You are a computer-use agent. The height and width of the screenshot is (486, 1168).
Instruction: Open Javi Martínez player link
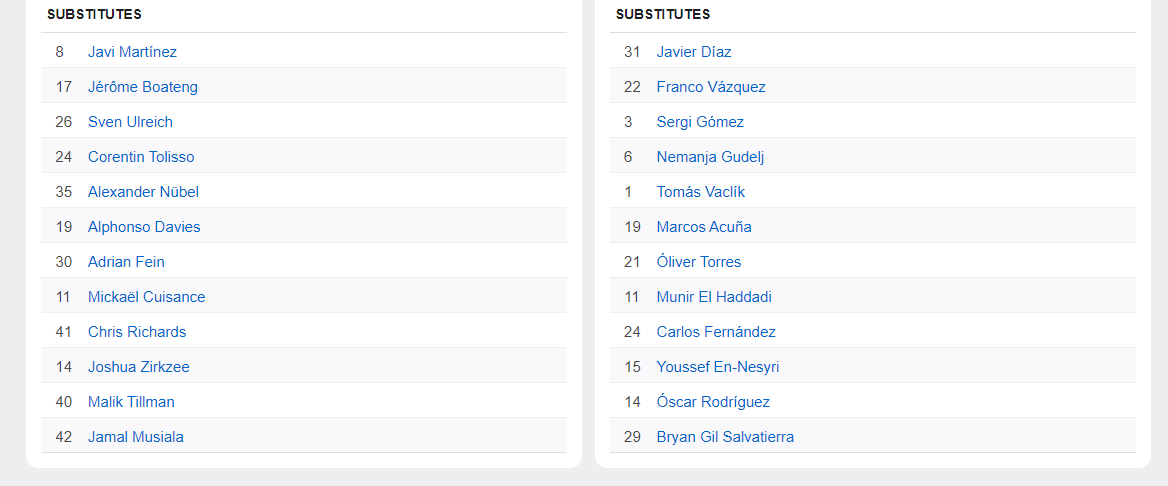(x=133, y=52)
